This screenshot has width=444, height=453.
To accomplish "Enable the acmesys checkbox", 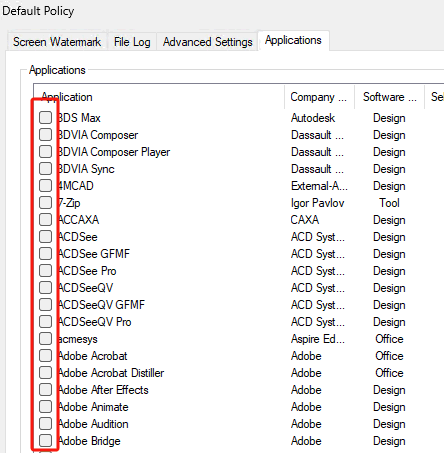I will click(45, 338).
